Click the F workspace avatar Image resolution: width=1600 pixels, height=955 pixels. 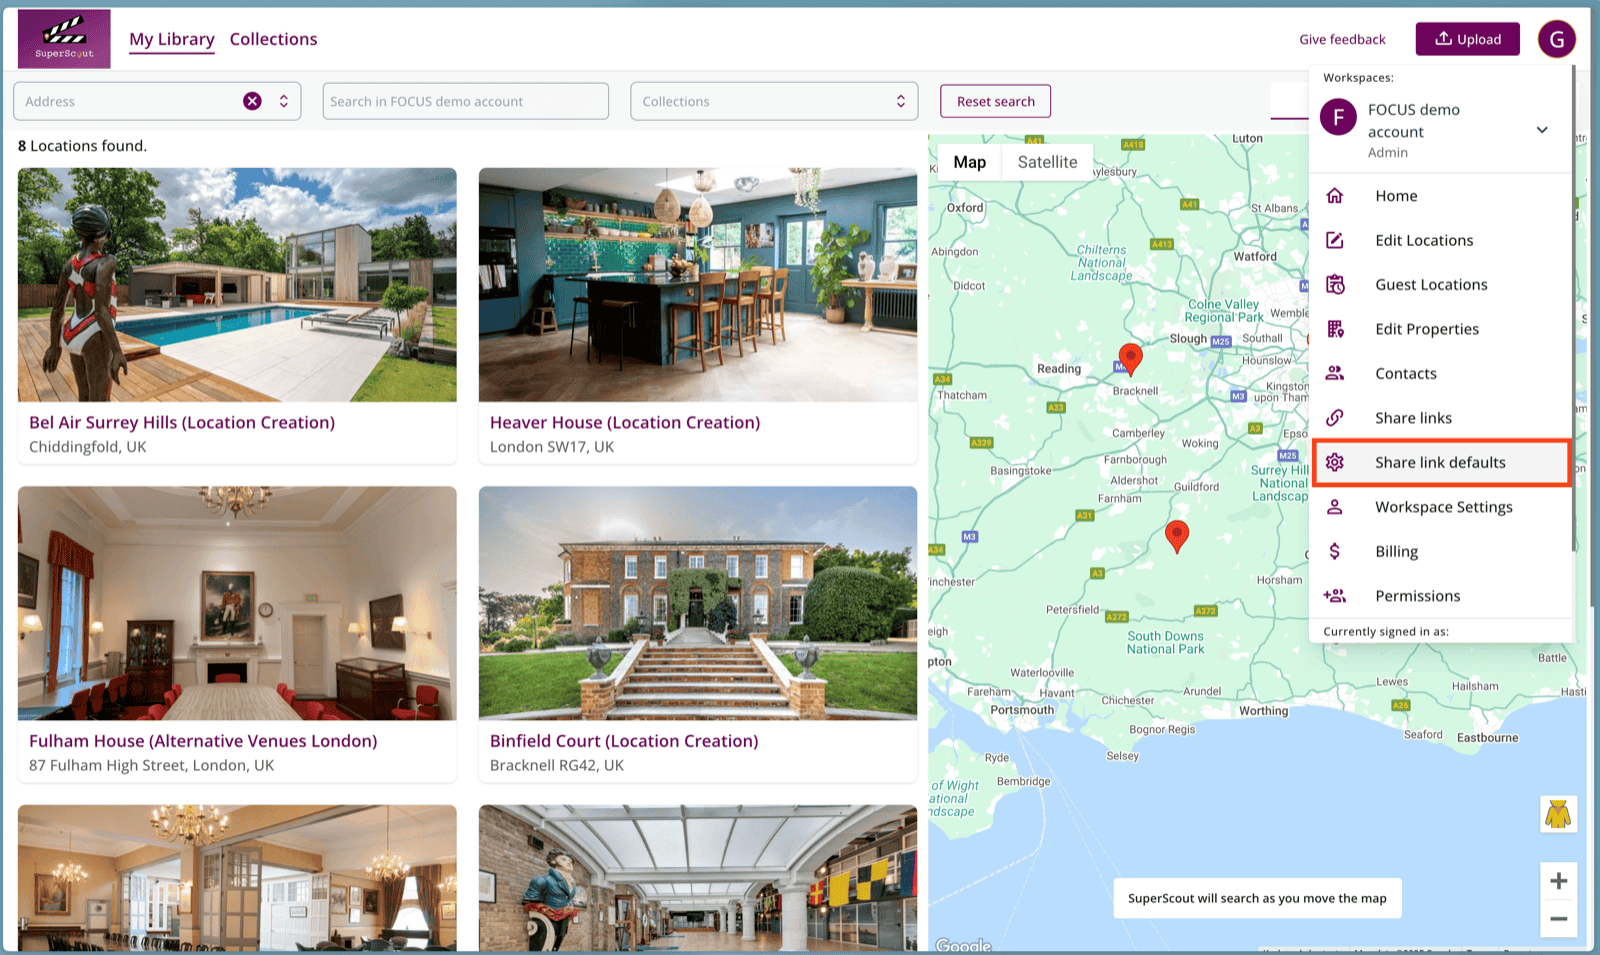(1338, 117)
